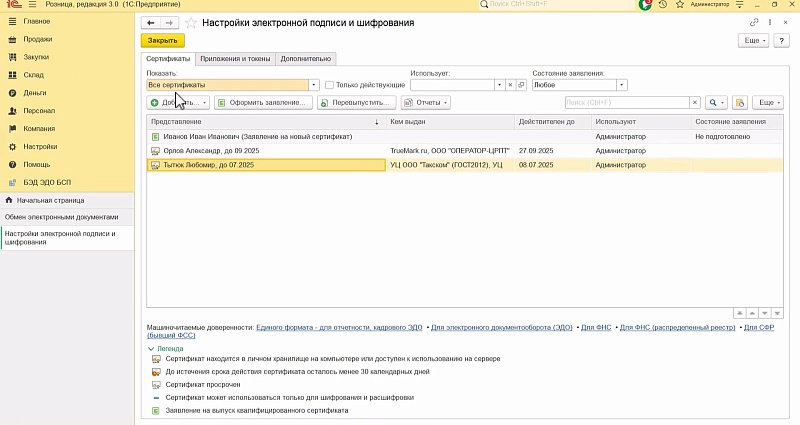Close the form with X icon

click(786, 22)
